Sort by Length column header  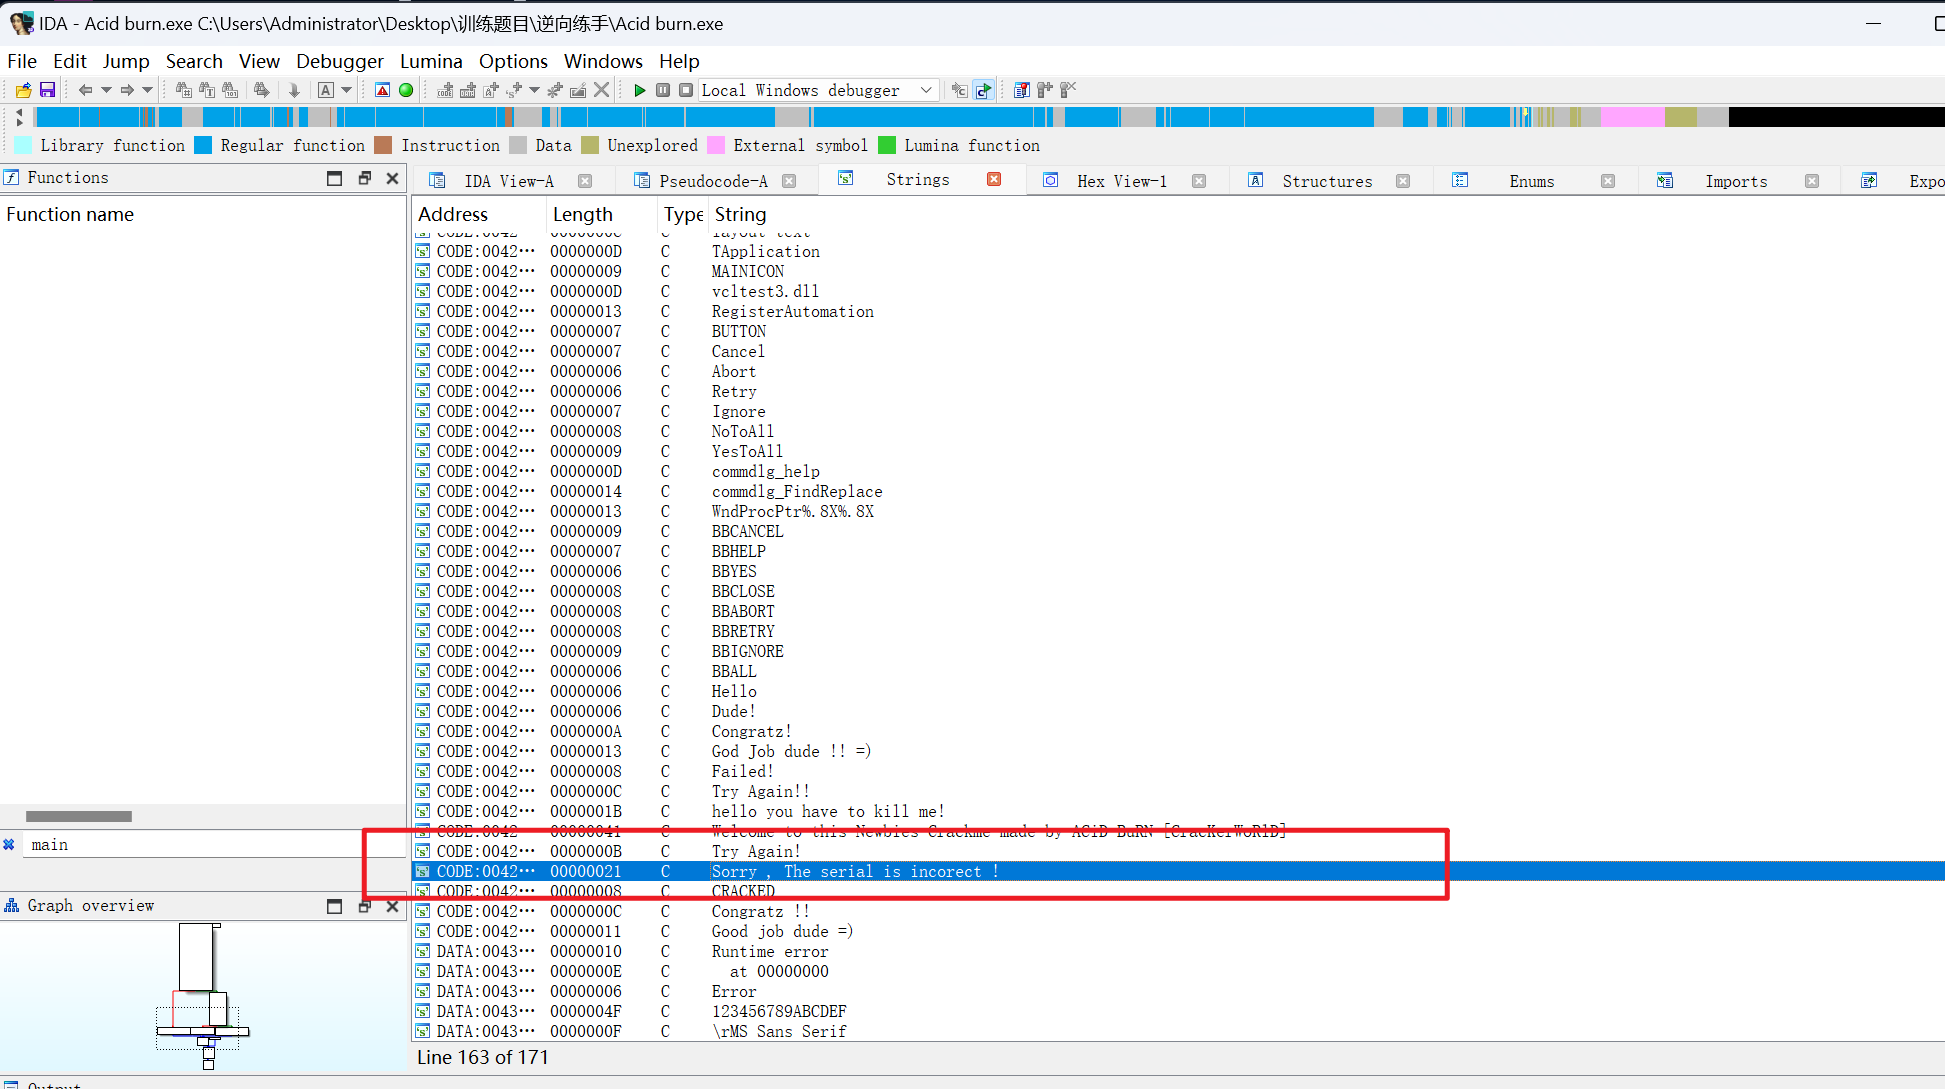[583, 214]
